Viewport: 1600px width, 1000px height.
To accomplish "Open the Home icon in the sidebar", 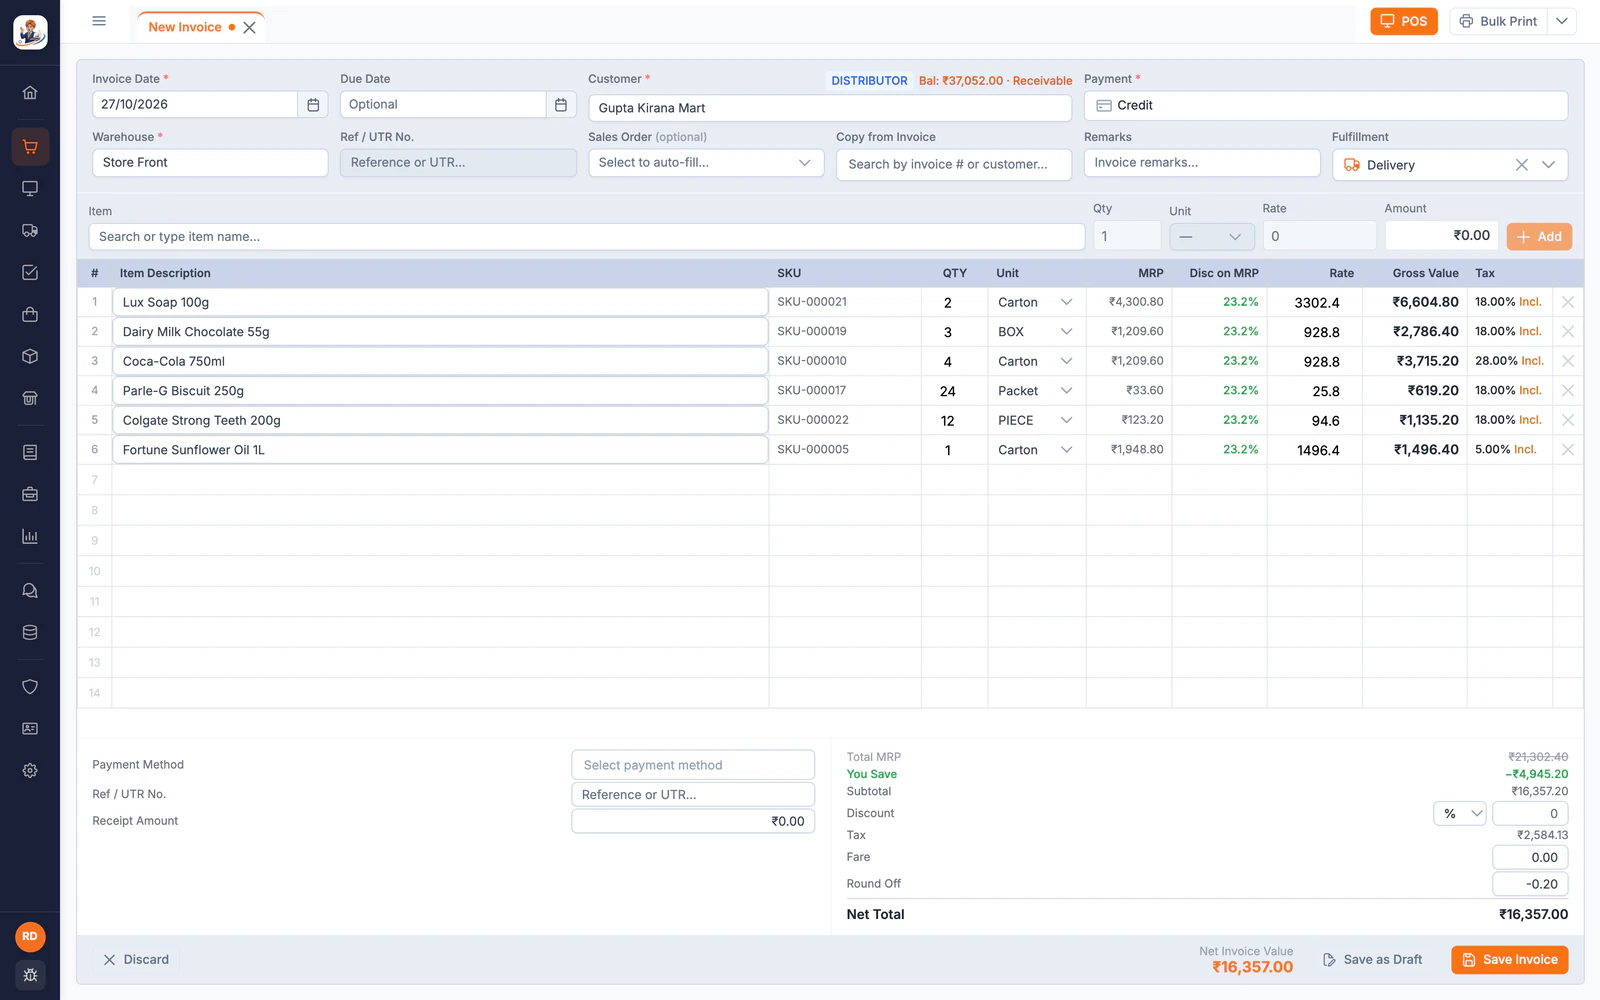I will (30, 93).
